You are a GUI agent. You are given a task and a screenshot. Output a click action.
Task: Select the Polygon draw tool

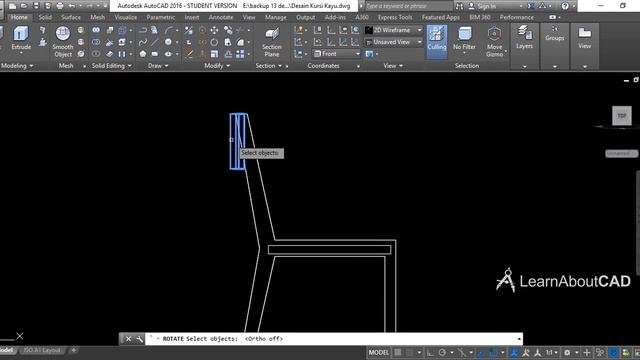(142, 54)
